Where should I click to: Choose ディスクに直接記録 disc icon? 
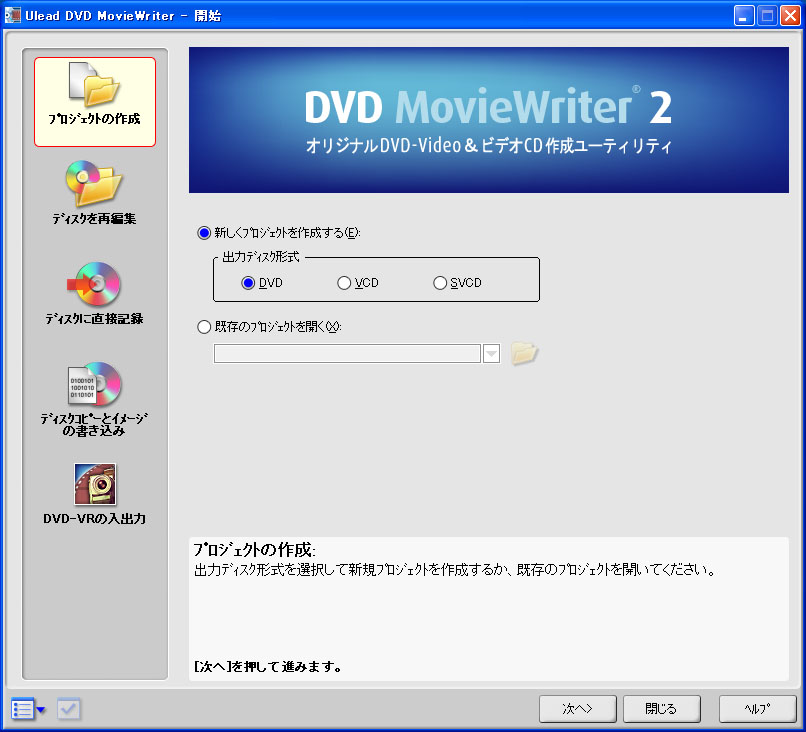pos(94,284)
